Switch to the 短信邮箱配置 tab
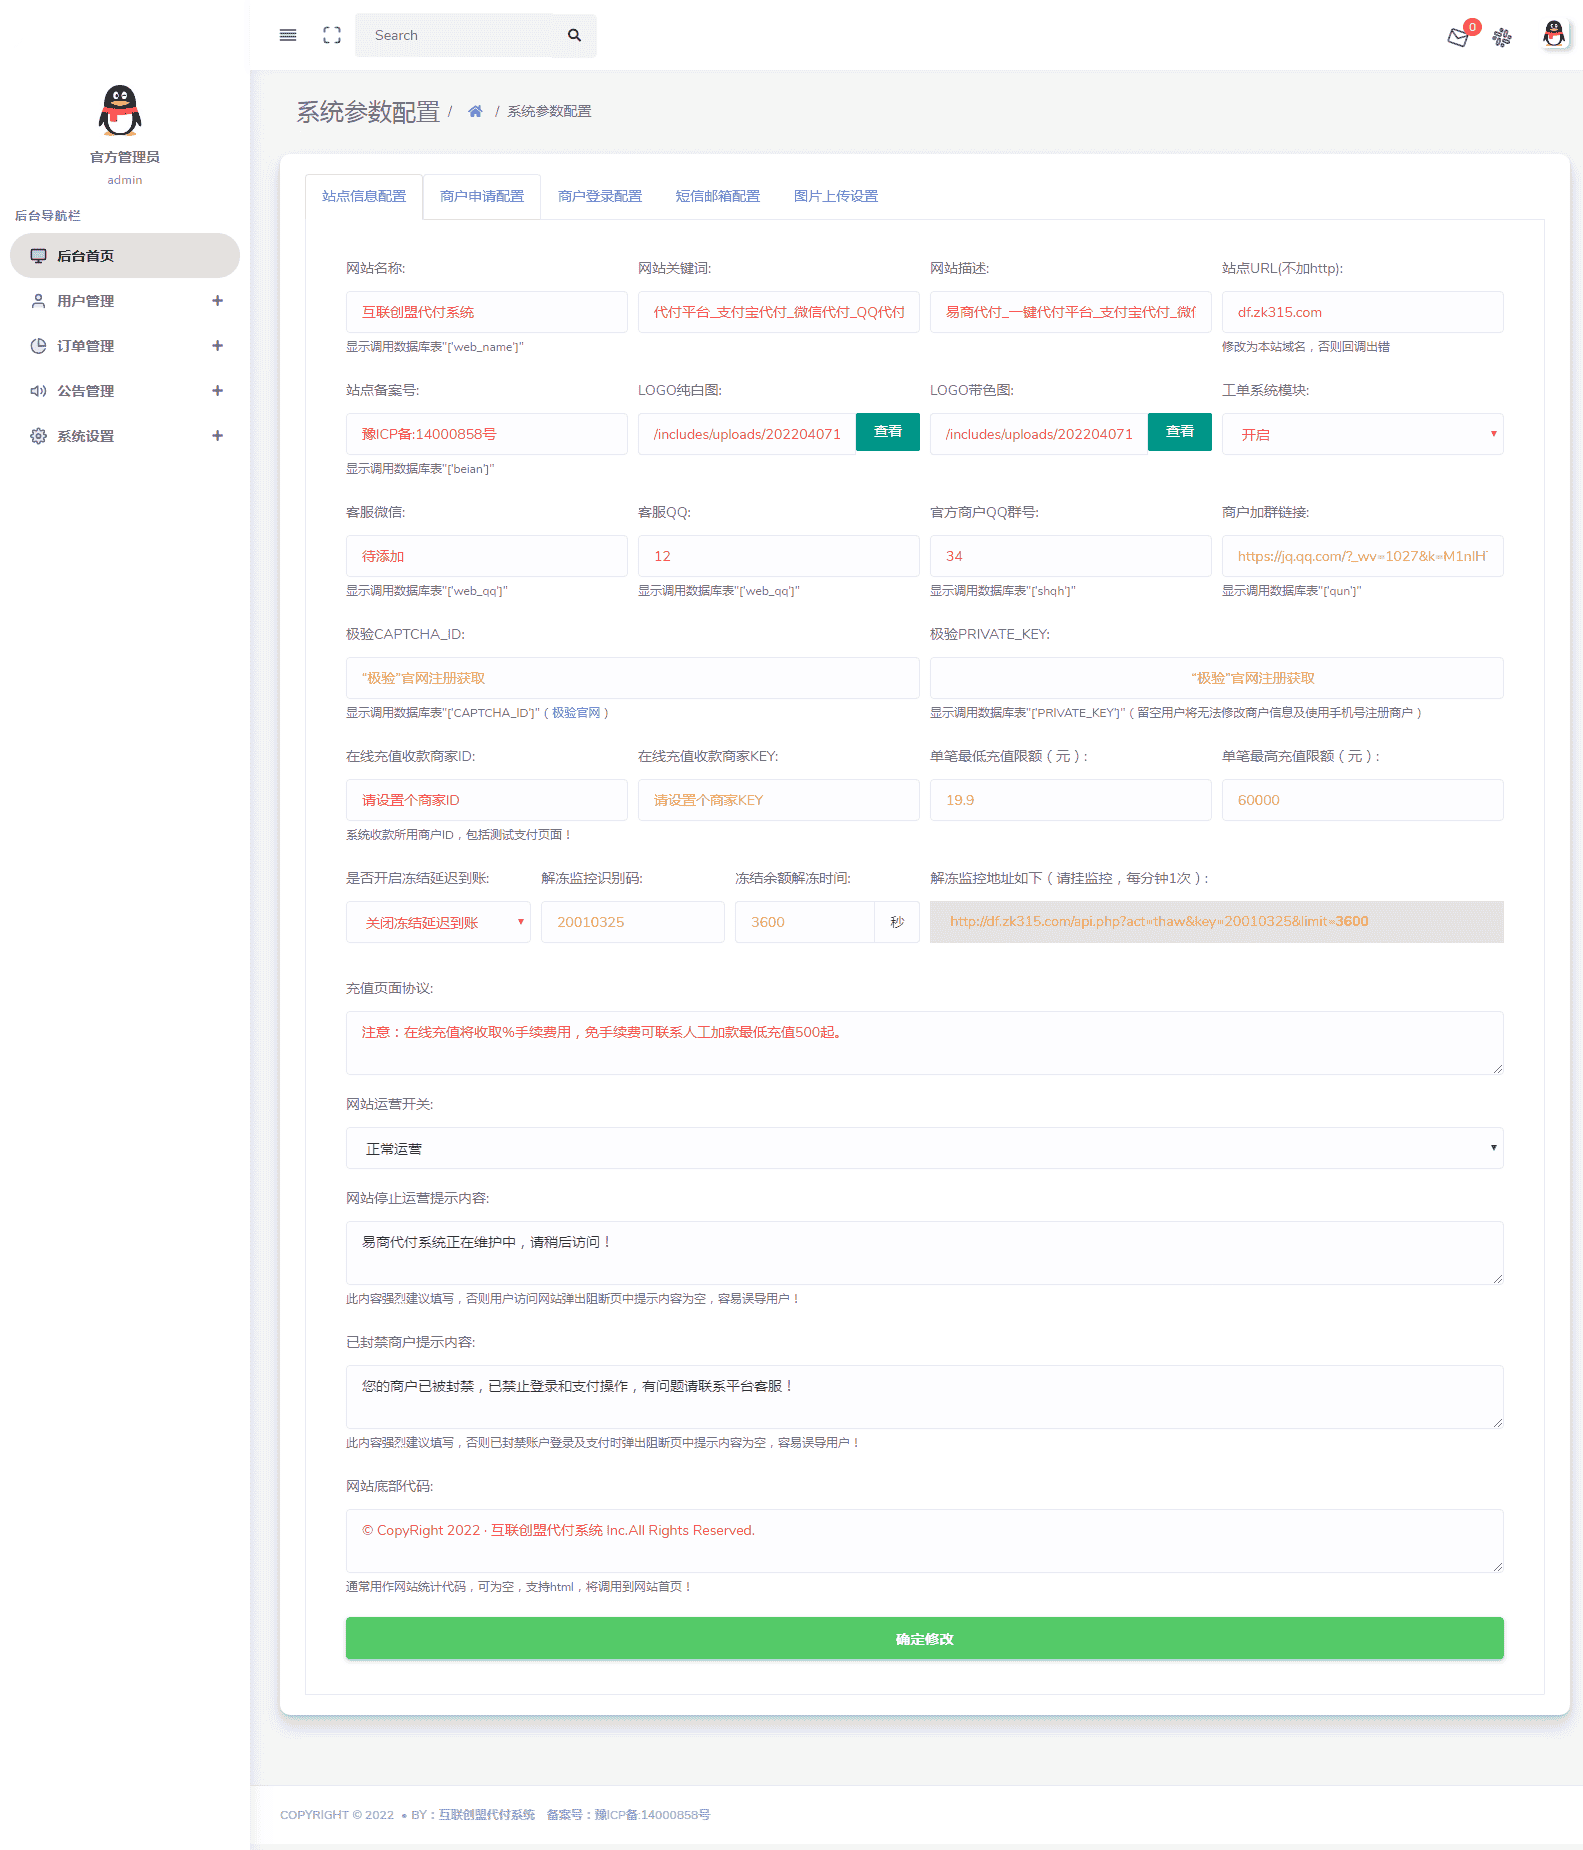Image resolution: width=1583 pixels, height=1850 pixels. (718, 196)
